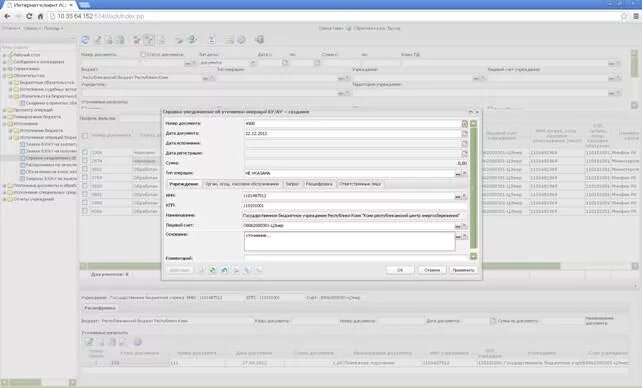Go back with browser back arrow

[x=7, y=16]
